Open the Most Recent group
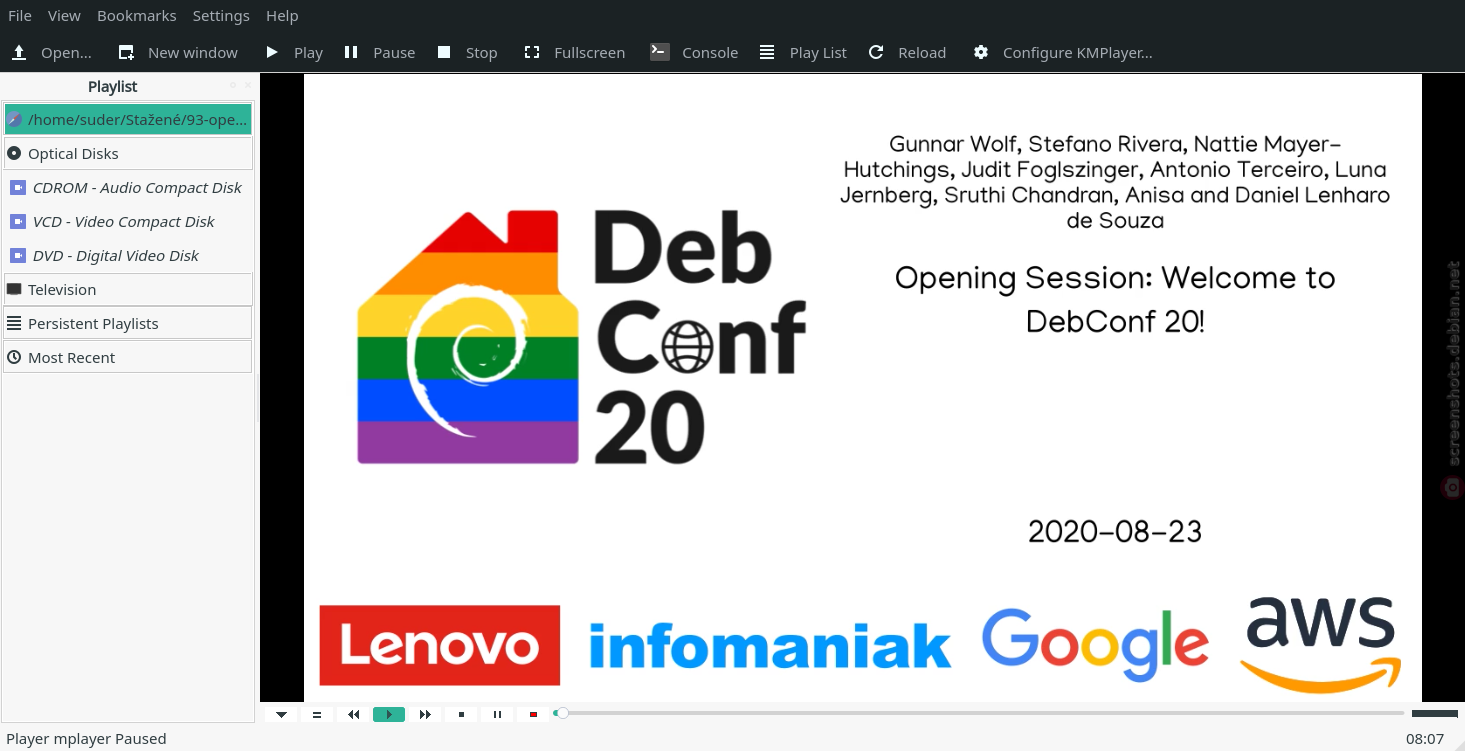The height and width of the screenshot is (751, 1465). click(x=128, y=358)
